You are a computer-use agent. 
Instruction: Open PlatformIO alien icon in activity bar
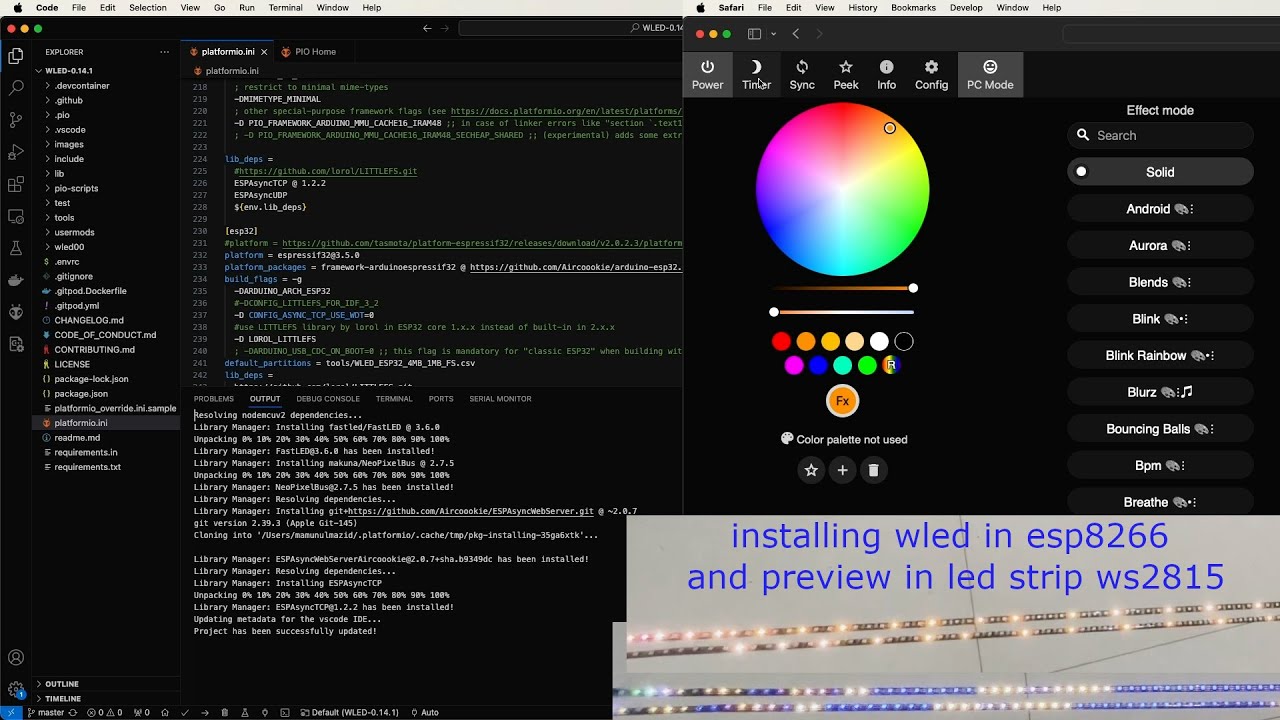pos(16,312)
